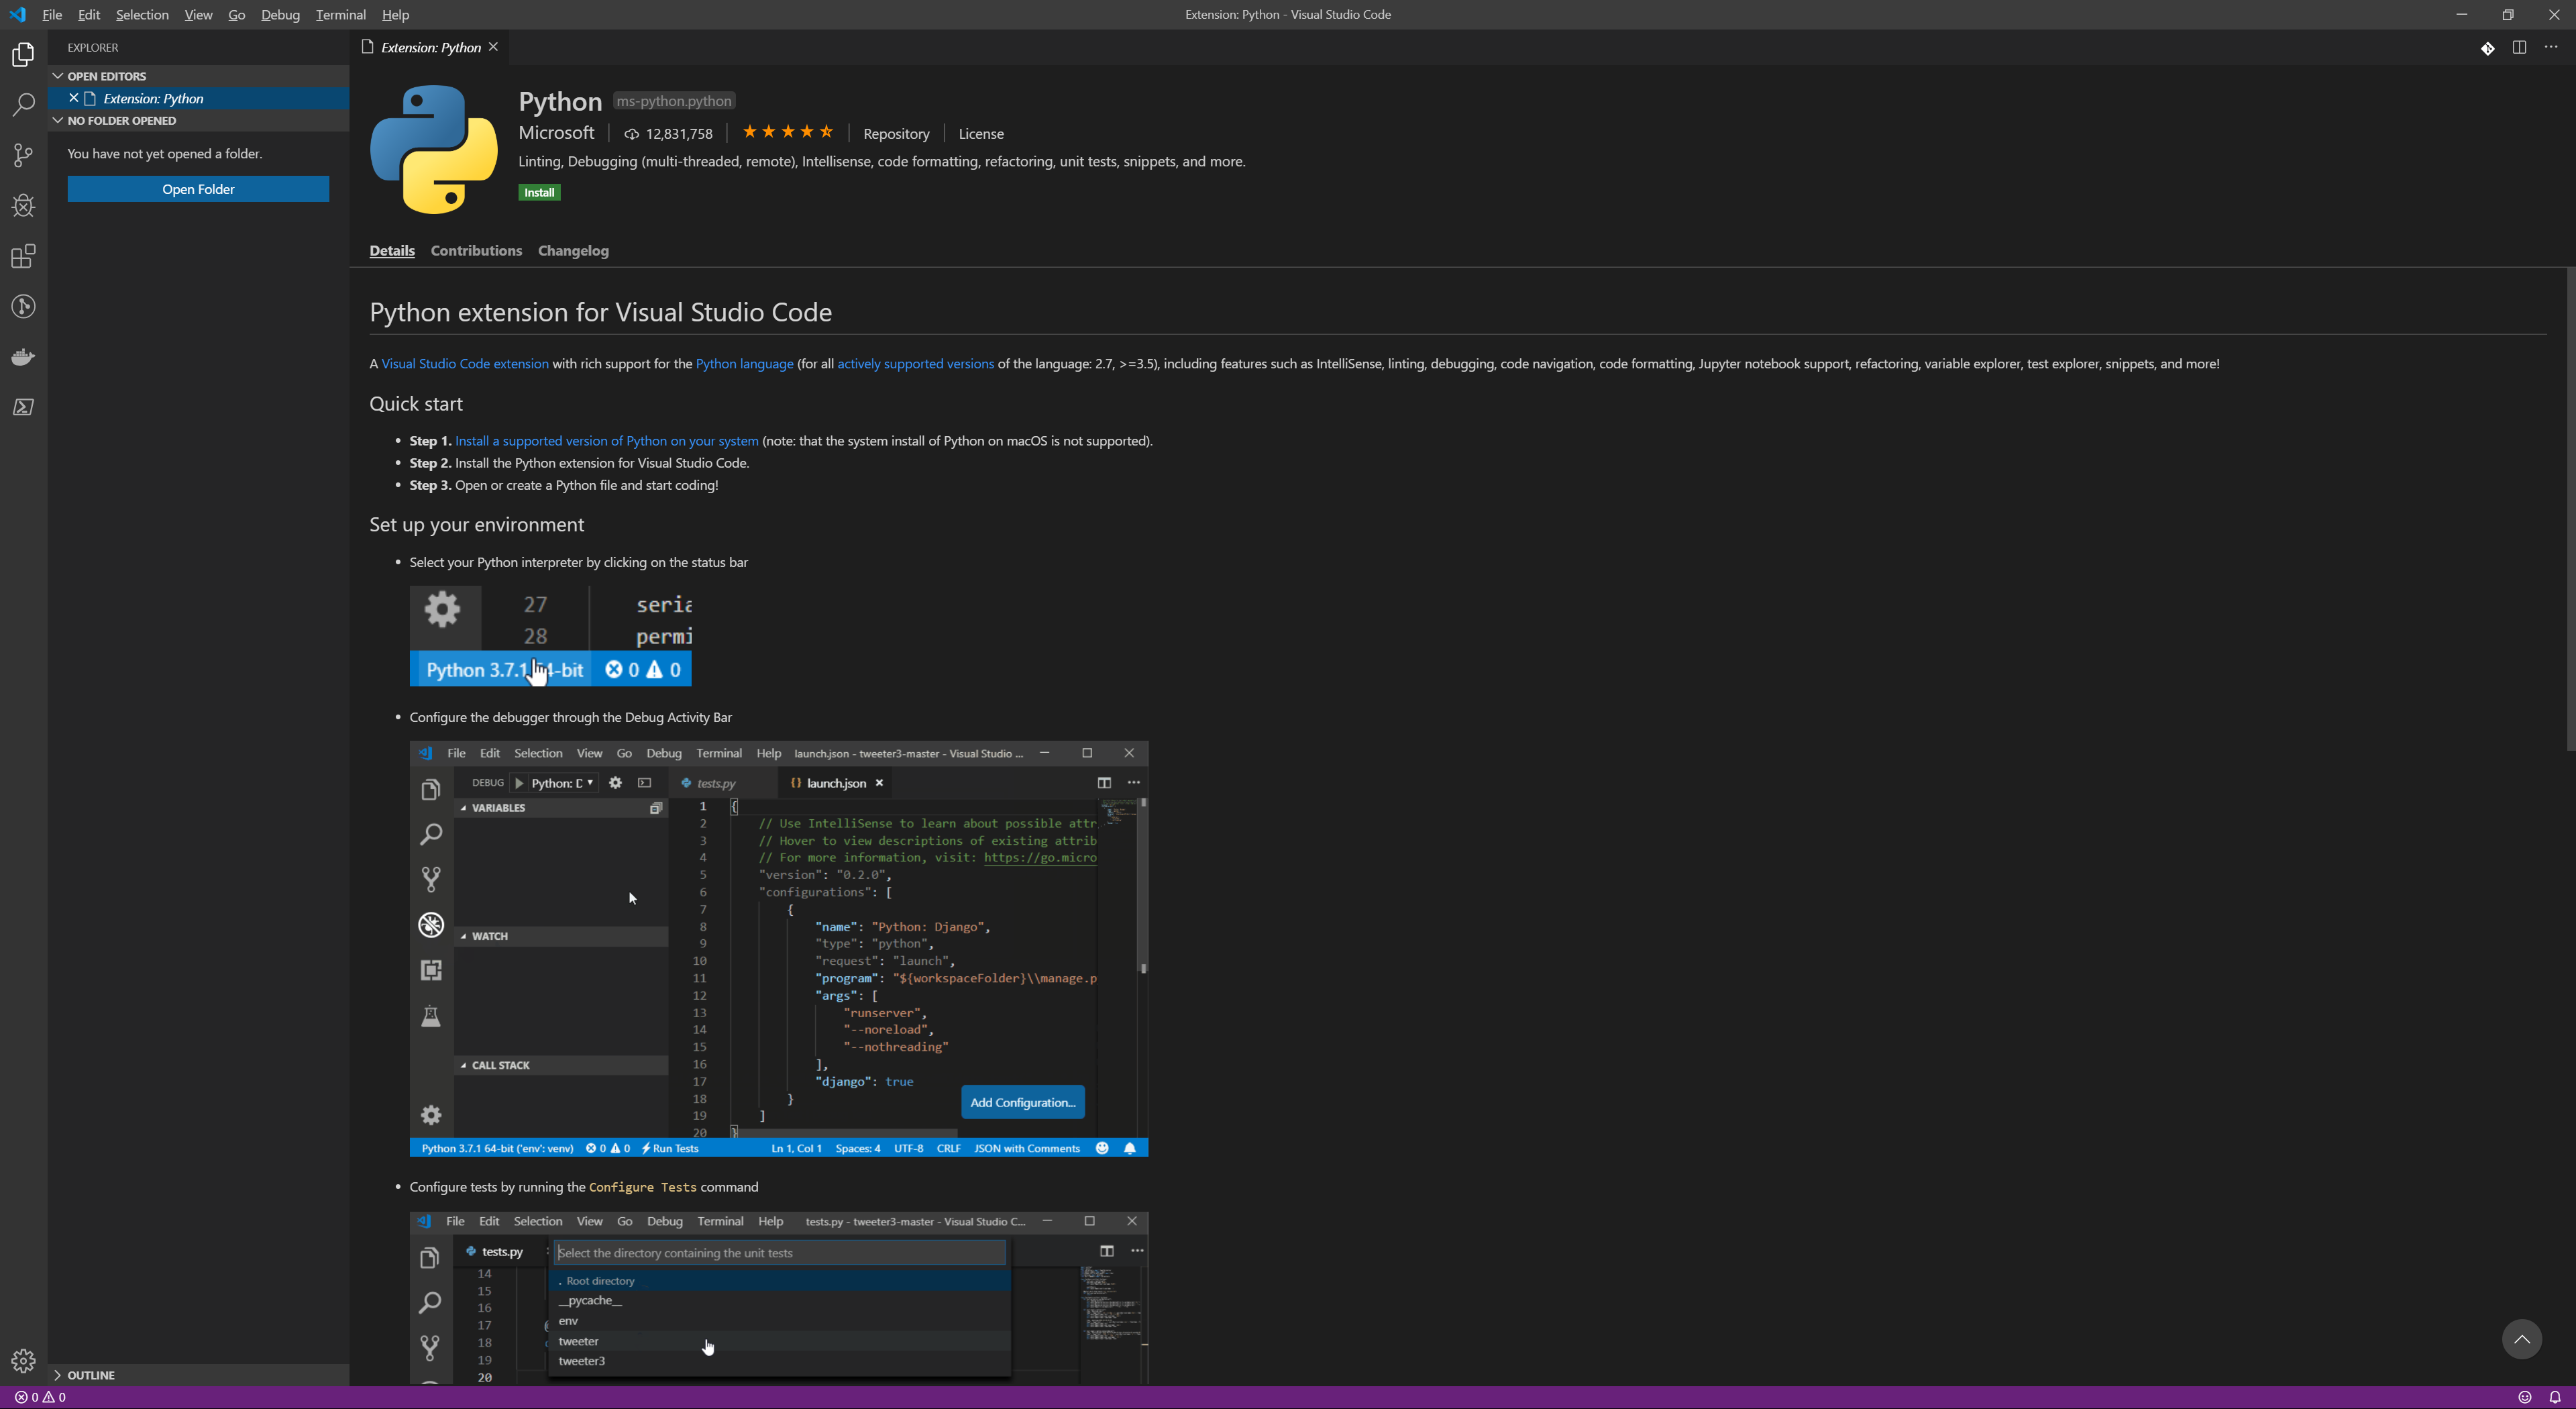Open the Details tab on extension page
This screenshot has width=2576, height=1409.
(x=390, y=250)
